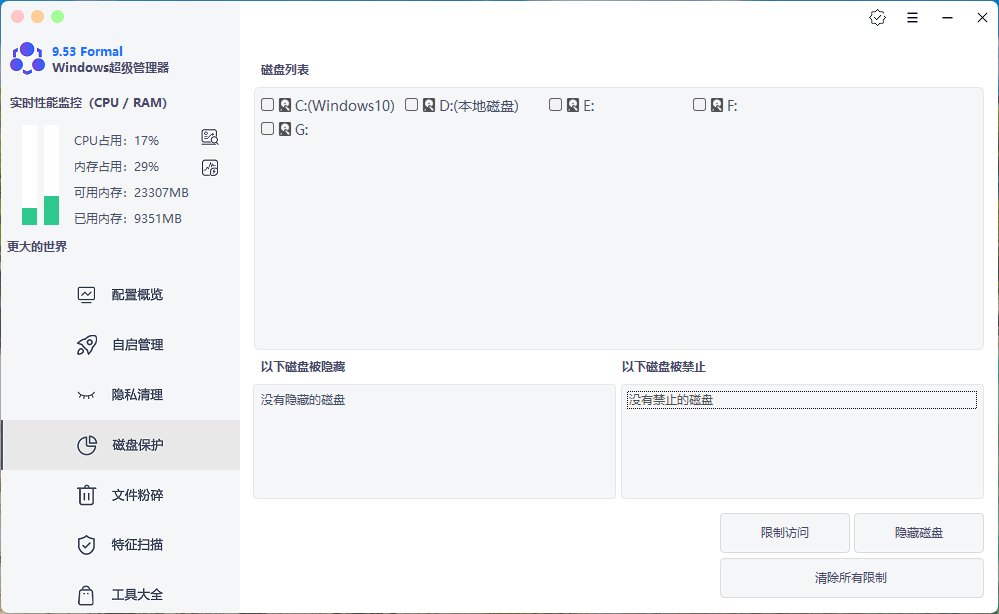The width and height of the screenshot is (999, 614).
Task: Click 清除所有限制 to clear all restrictions
Action: [x=851, y=578]
